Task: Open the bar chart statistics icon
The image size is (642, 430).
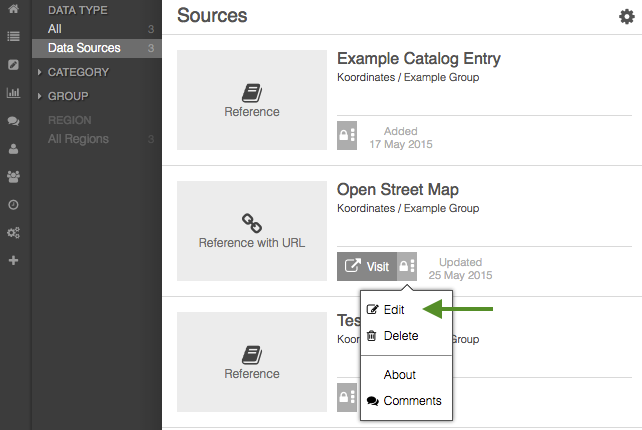Action: point(14,93)
